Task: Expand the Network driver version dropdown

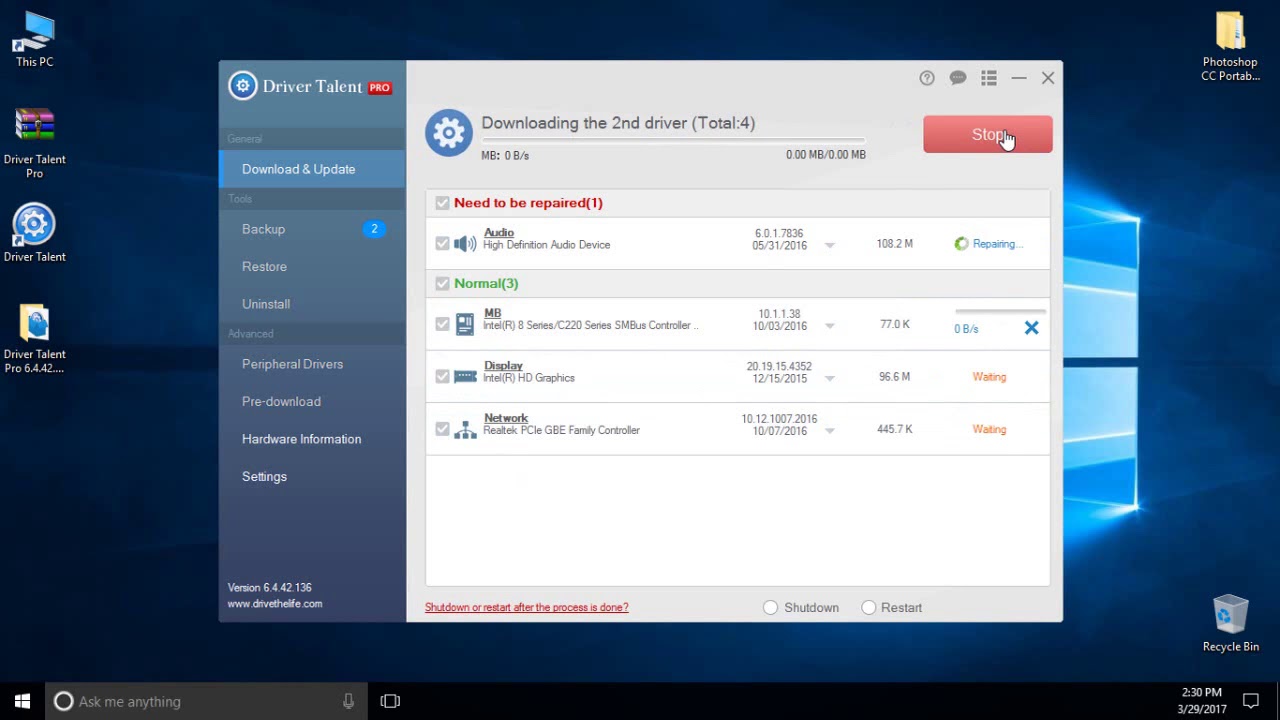Action: [x=829, y=431]
